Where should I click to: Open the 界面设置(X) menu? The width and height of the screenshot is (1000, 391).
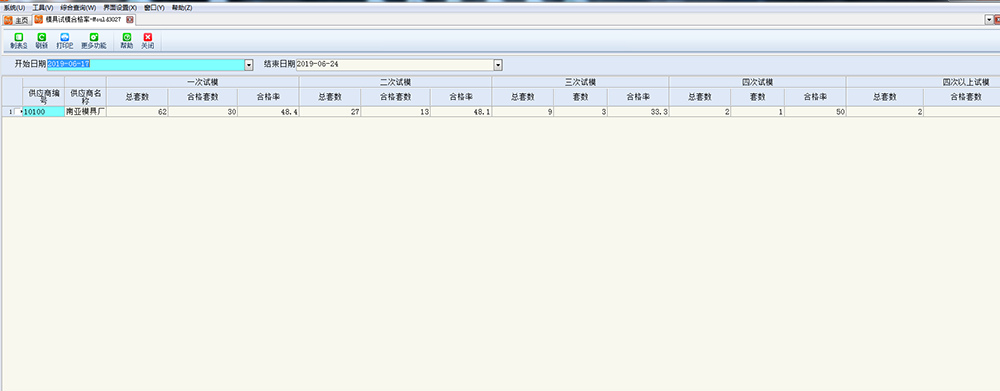(120, 8)
